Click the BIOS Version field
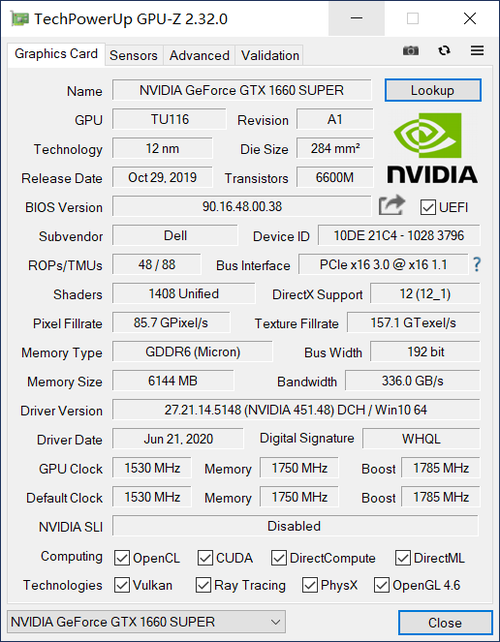 pos(242,206)
